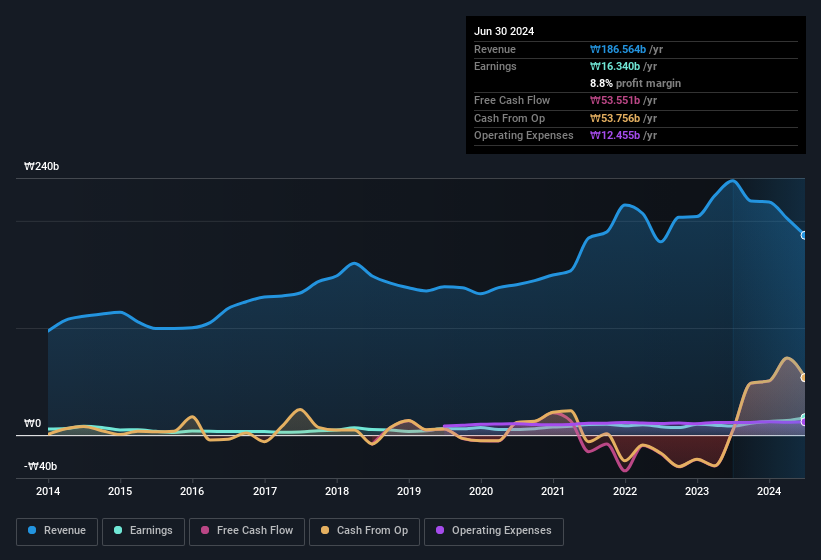Click the 2018 x-axis label
Screen dimensions: 821x560
tap(337, 491)
